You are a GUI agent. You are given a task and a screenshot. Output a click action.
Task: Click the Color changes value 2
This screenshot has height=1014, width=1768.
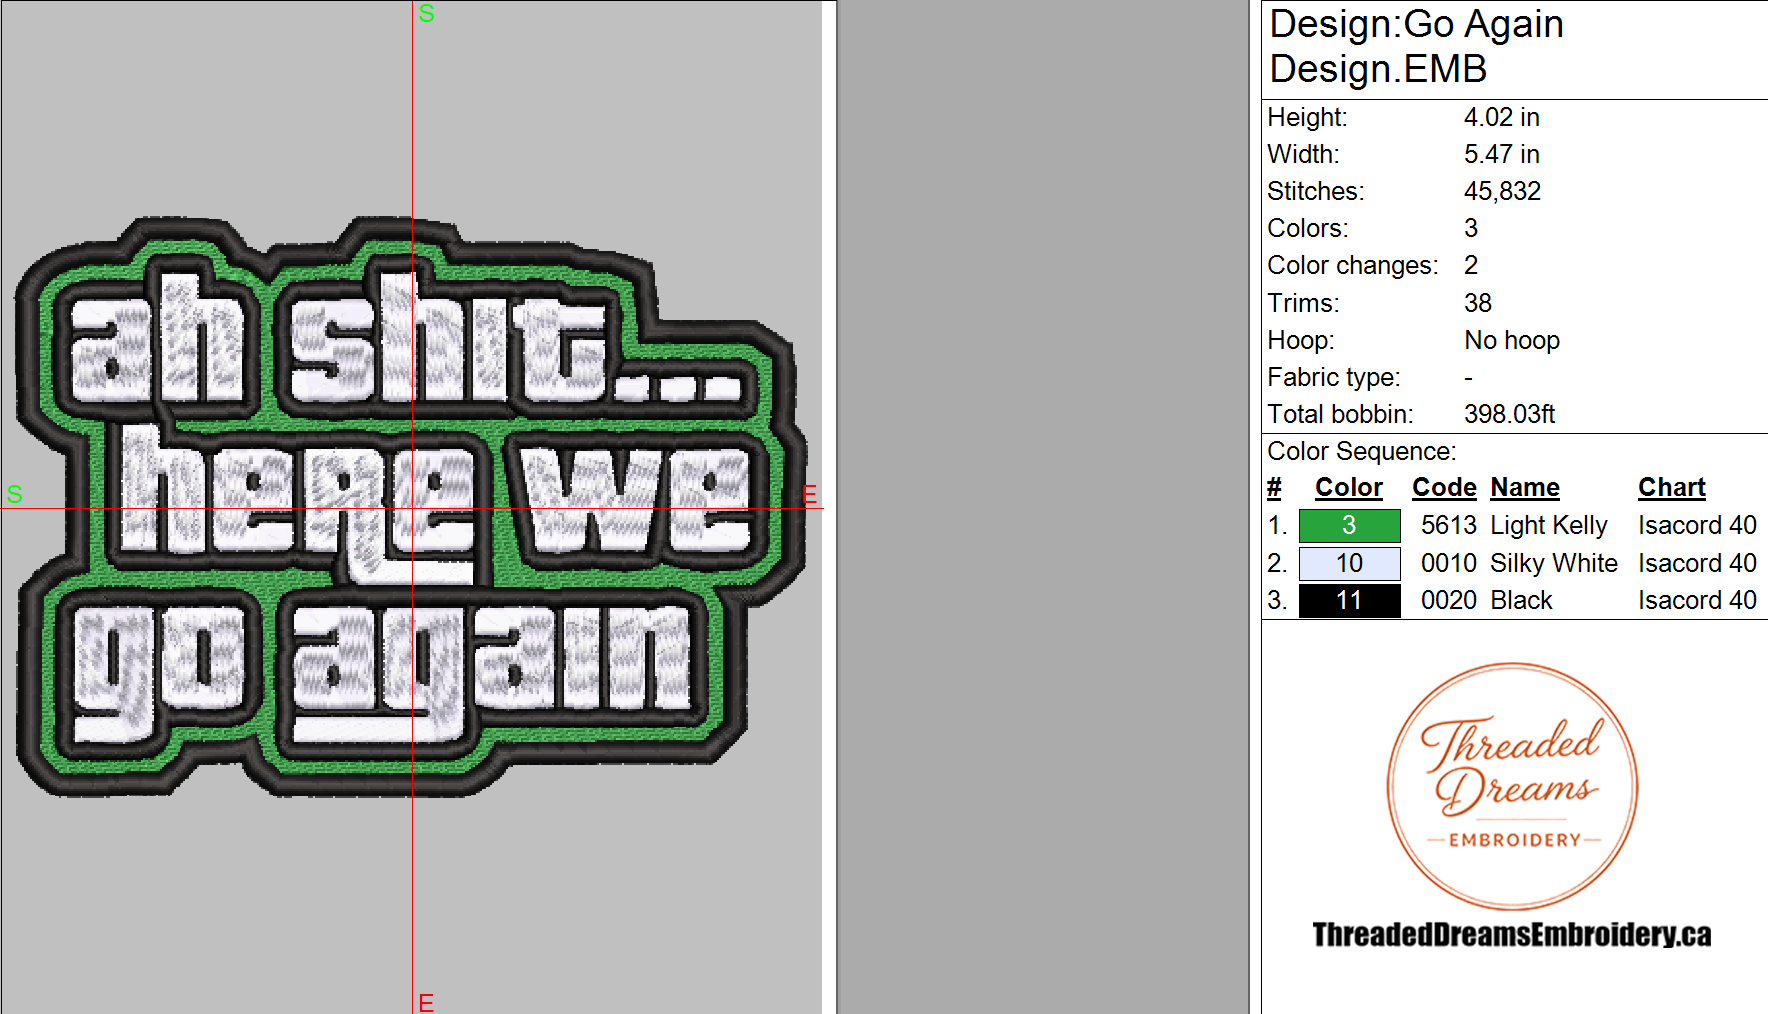point(1471,265)
